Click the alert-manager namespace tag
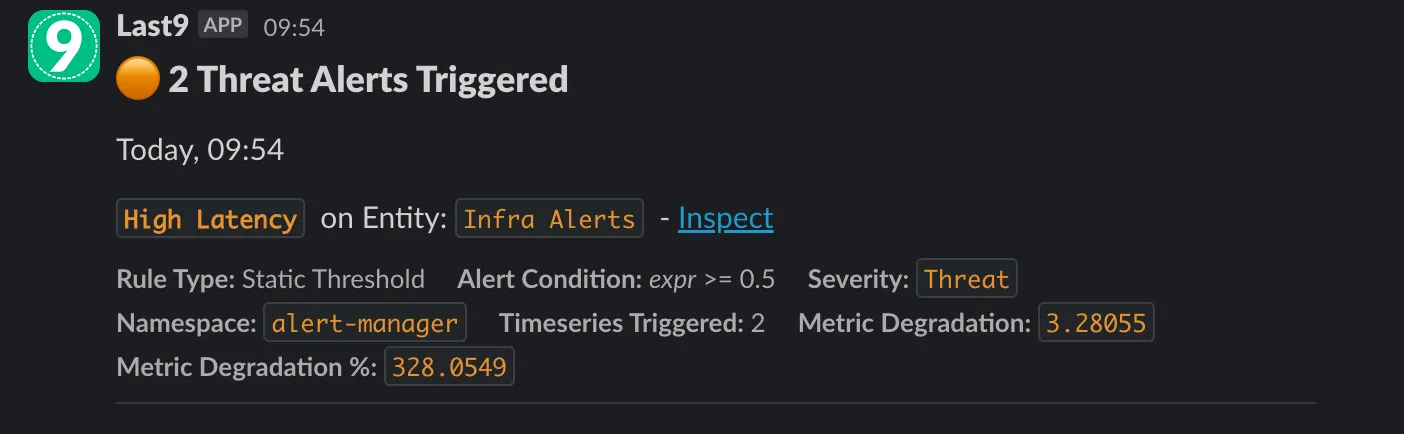This screenshot has width=1404, height=434. tap(365, 323)
